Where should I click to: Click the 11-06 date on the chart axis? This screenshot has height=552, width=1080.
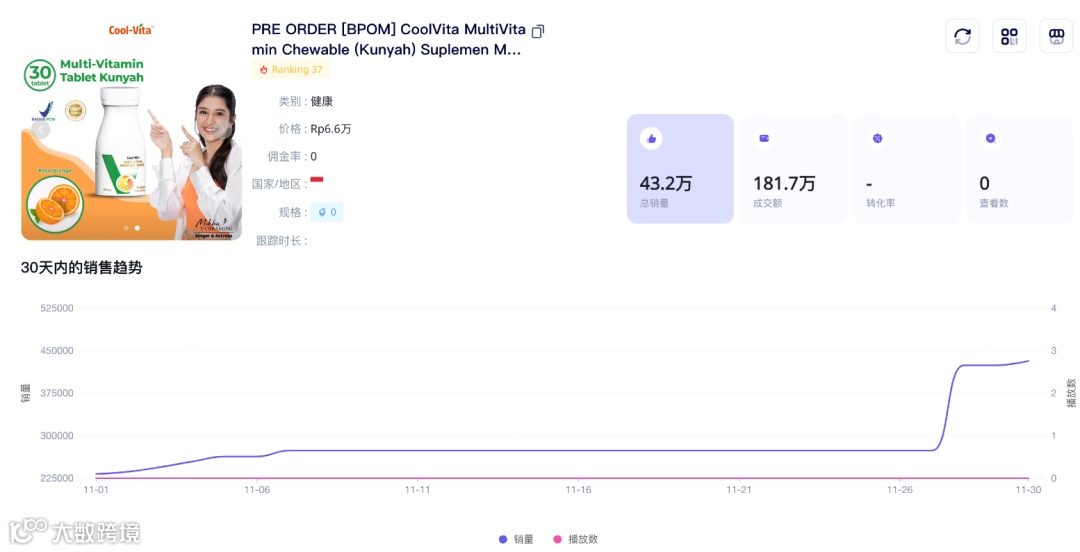point(257,490)
